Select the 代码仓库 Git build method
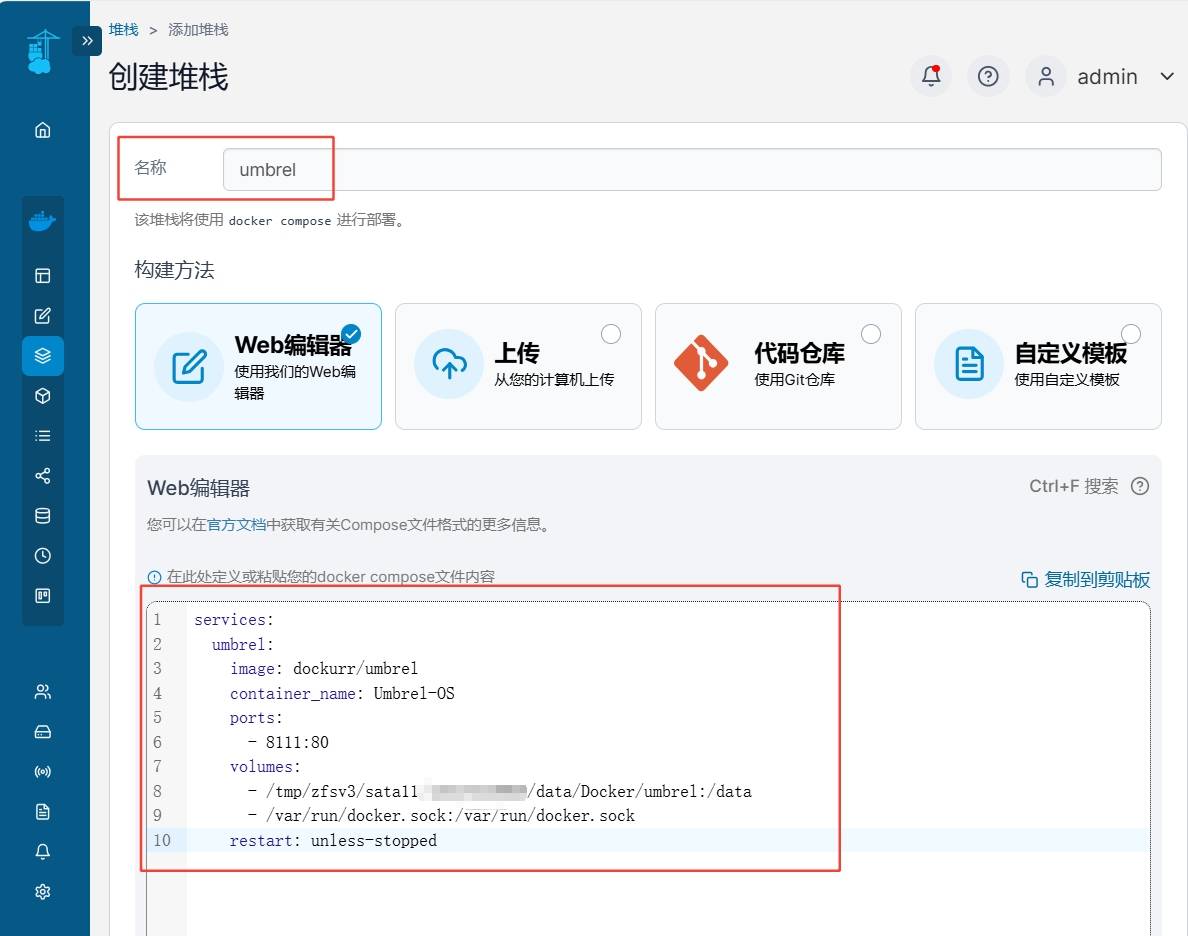Image resolution: width=1188 pixels, height=936 pixels. [x=778, y=366]
